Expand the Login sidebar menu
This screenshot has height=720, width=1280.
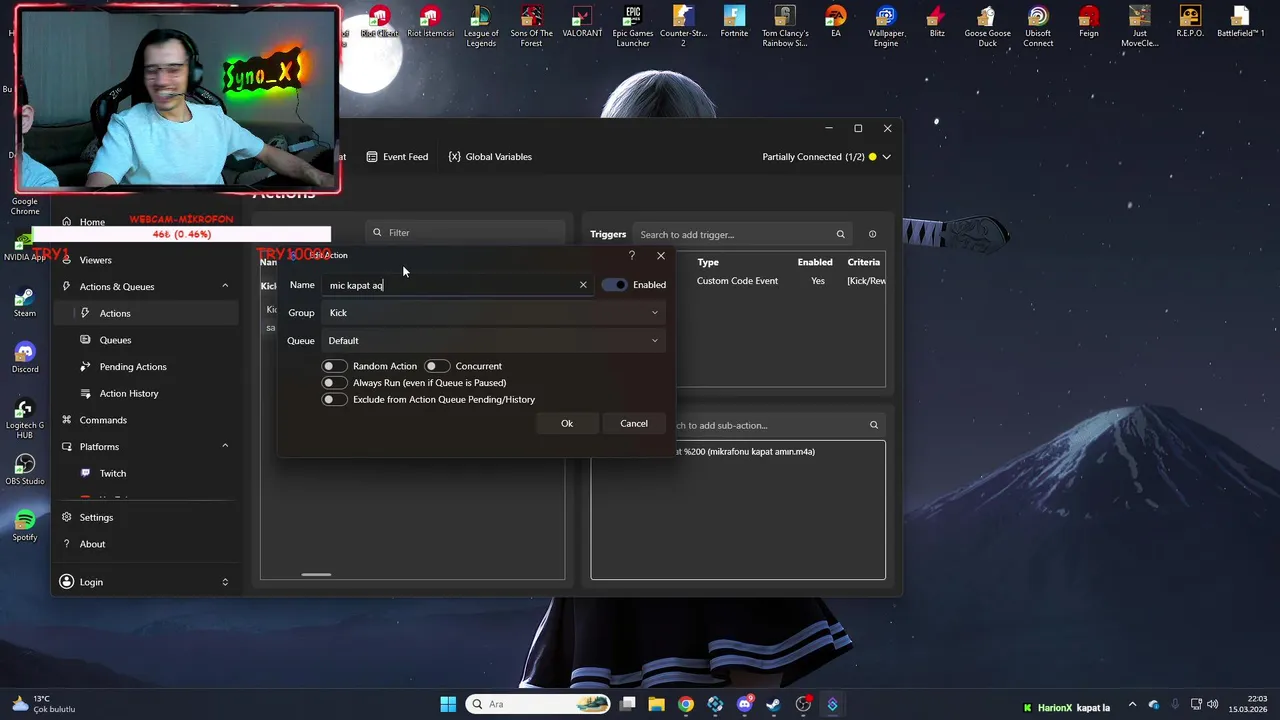(x=225, y=582)
